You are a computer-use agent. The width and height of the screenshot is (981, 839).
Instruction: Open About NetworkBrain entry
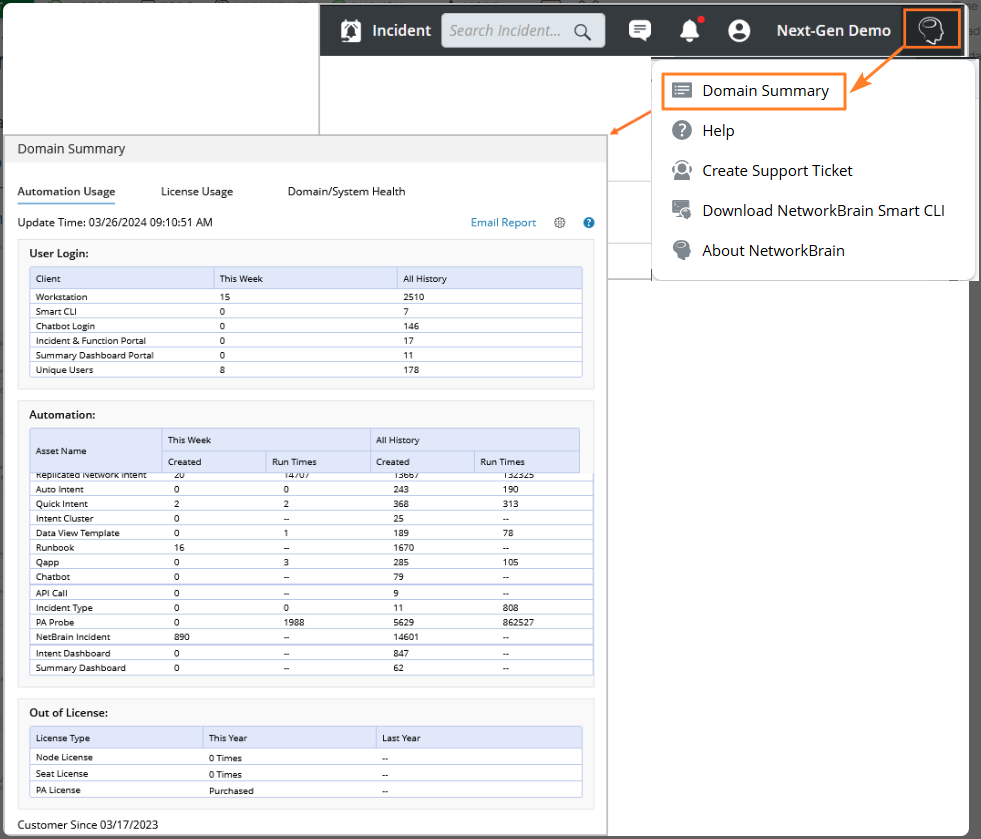[773, 251]
